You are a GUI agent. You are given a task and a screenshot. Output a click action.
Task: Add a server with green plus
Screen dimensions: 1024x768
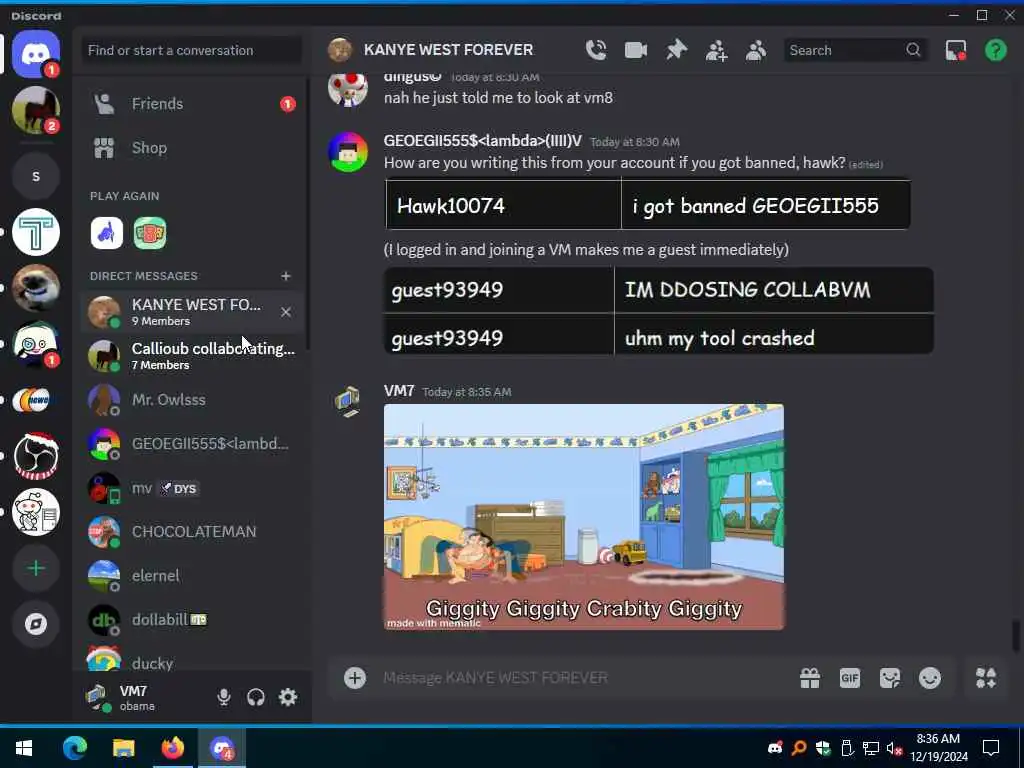point(36,568)
